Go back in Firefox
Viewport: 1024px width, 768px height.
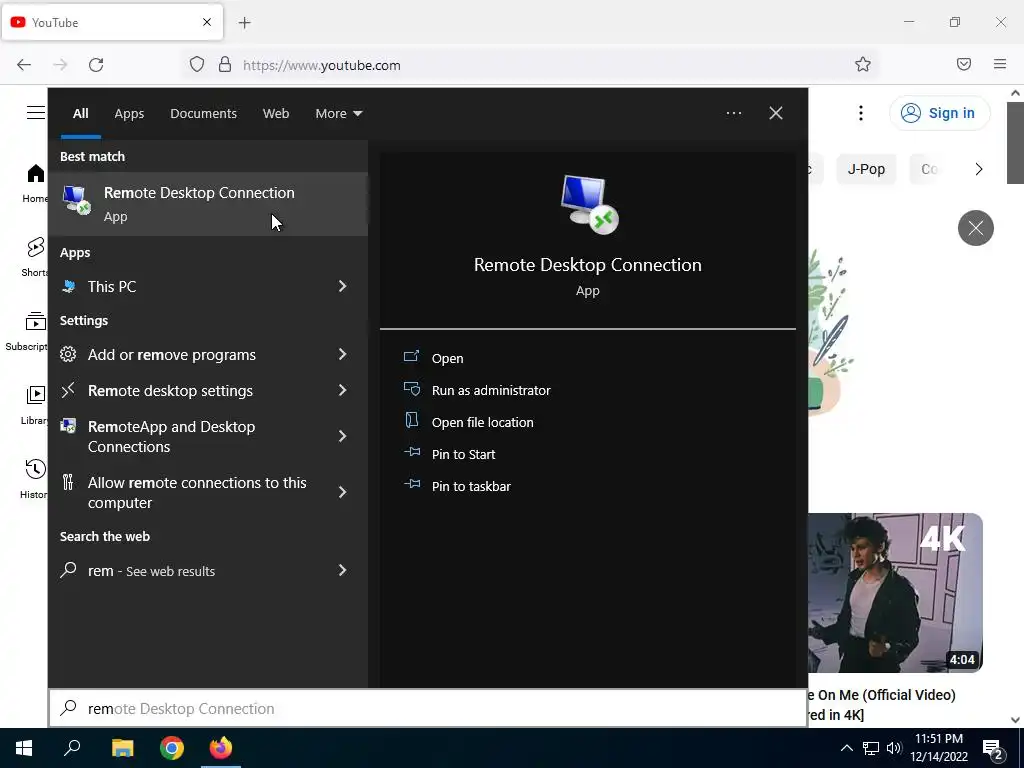point(24,65)
